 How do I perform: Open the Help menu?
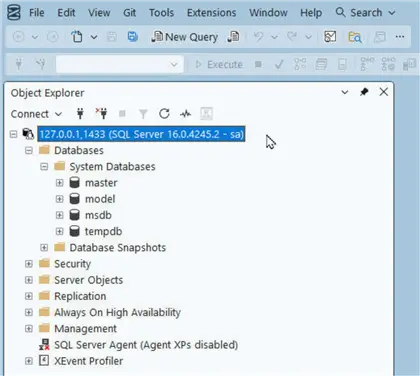coord(311,13)
